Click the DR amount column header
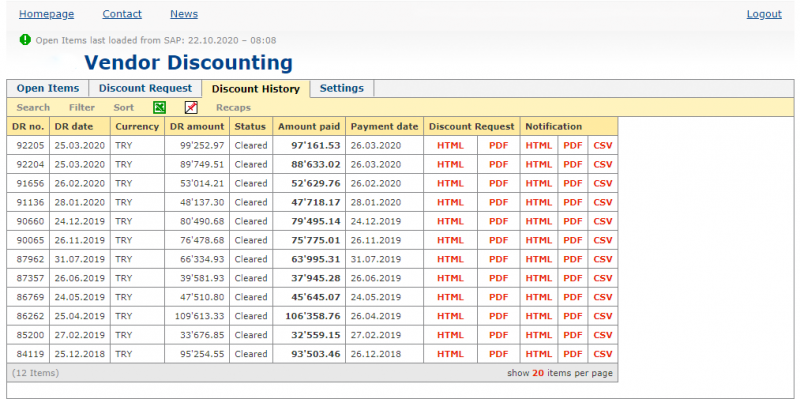The height and width of the screenshot is (399, 800). (x=197, y=127)
